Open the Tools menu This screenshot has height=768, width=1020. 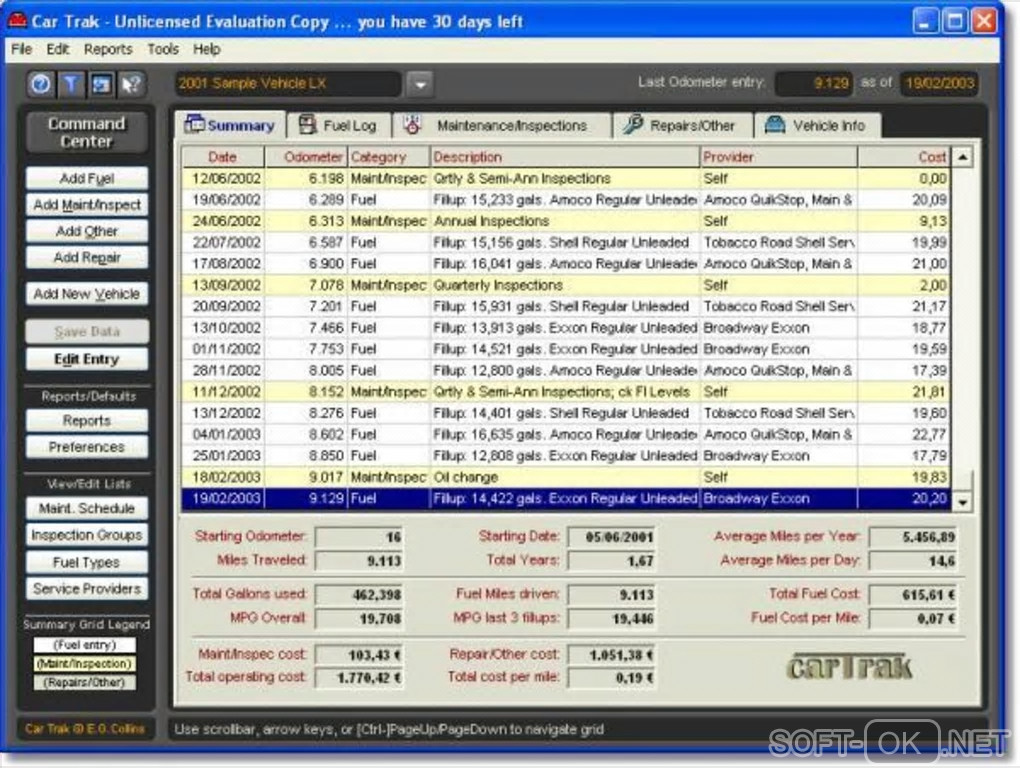(163, 49)
